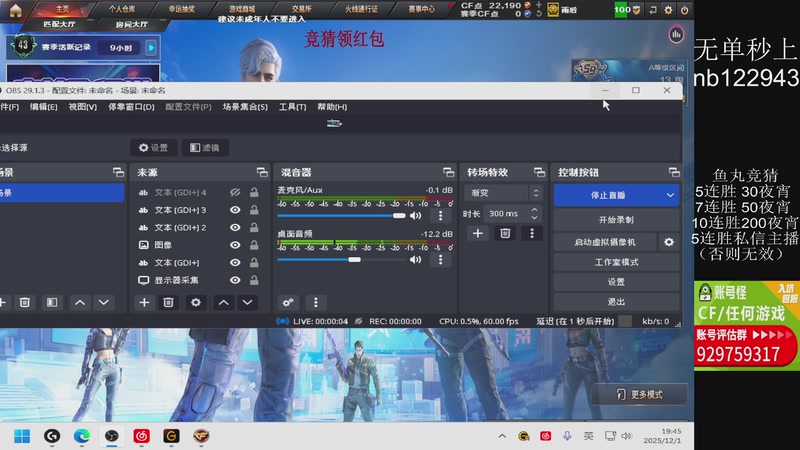Toggle lock on 显示器采集 source
This screenshot has width=800, height=450.
254,280
